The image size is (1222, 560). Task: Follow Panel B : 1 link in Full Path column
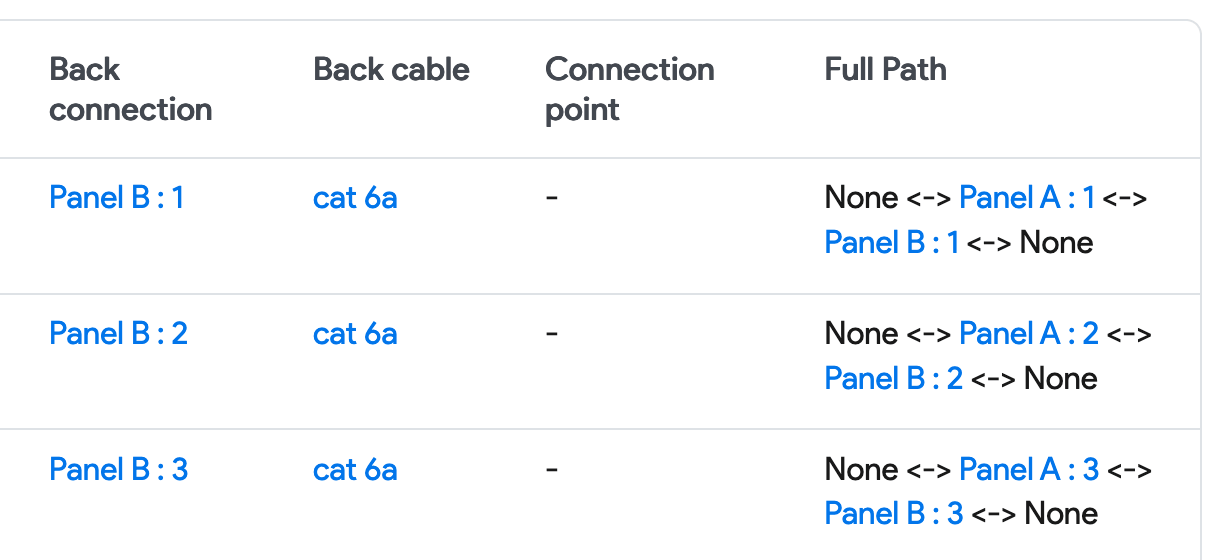click(891, 242)
